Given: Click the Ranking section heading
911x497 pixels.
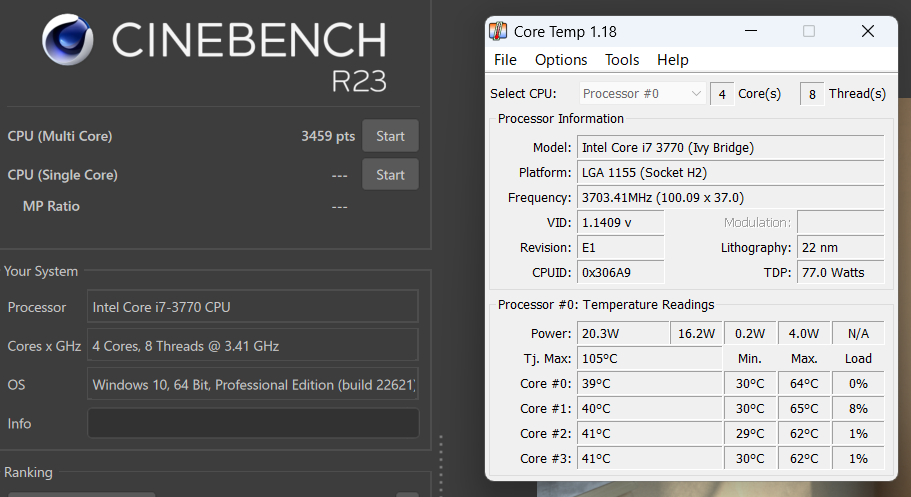Looking at the screenshot, I should [x=28, y=472].
